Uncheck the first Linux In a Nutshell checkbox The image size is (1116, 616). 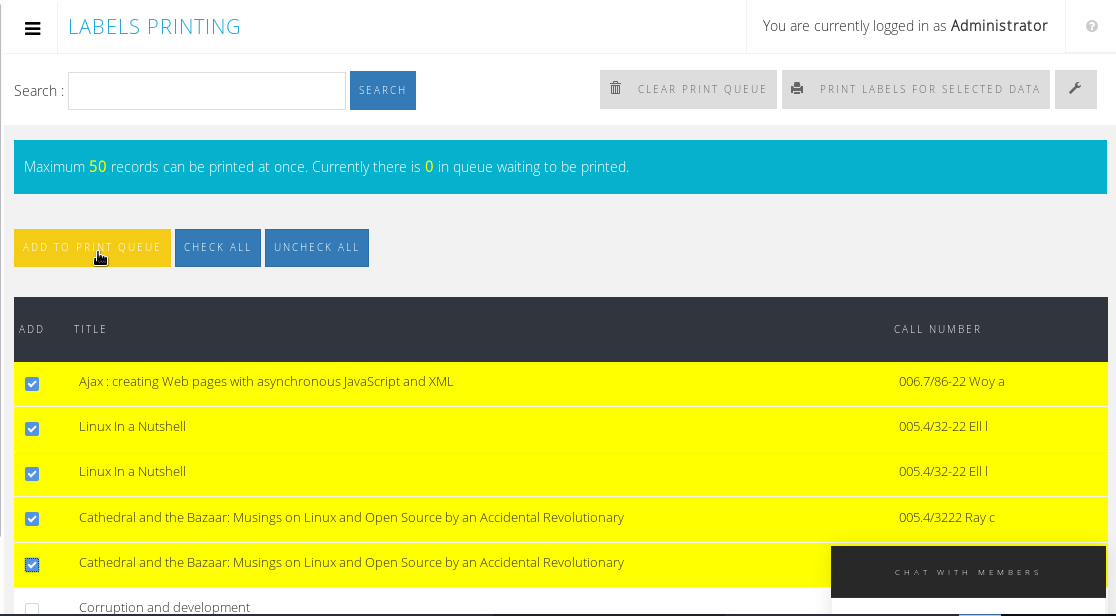pyautogui.click(x=32, y=429)
